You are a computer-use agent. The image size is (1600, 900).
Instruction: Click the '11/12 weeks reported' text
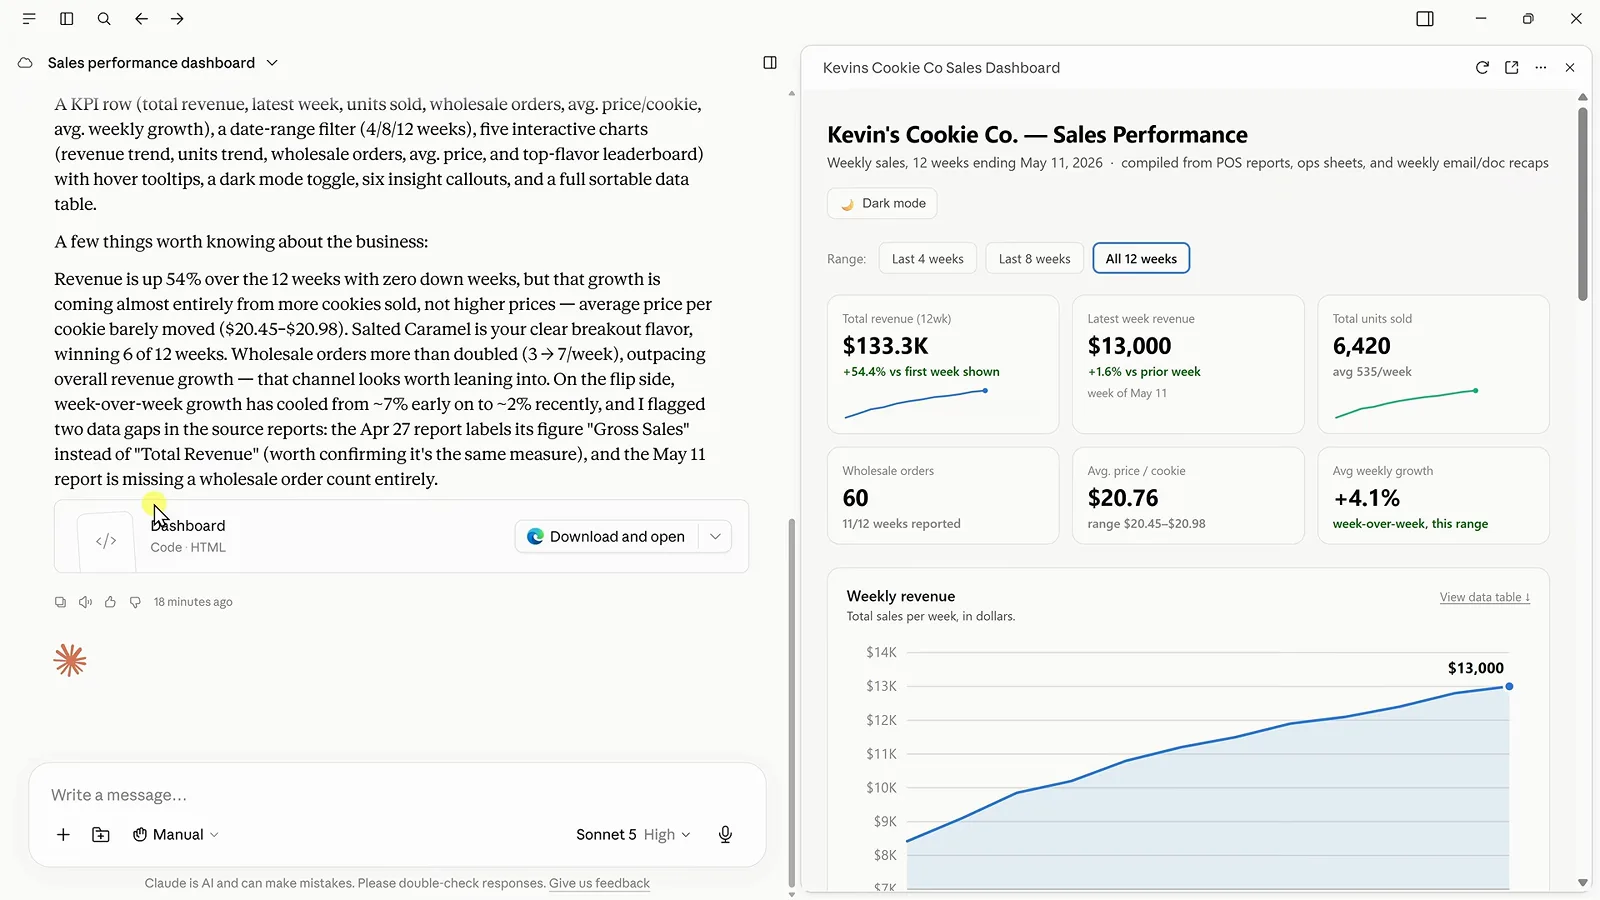tap(901, 524)
